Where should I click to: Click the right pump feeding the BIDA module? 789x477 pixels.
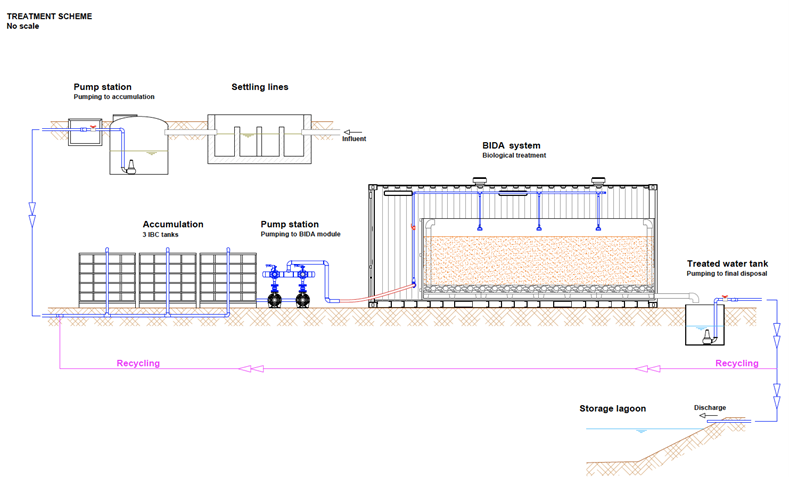click(303, 296)
